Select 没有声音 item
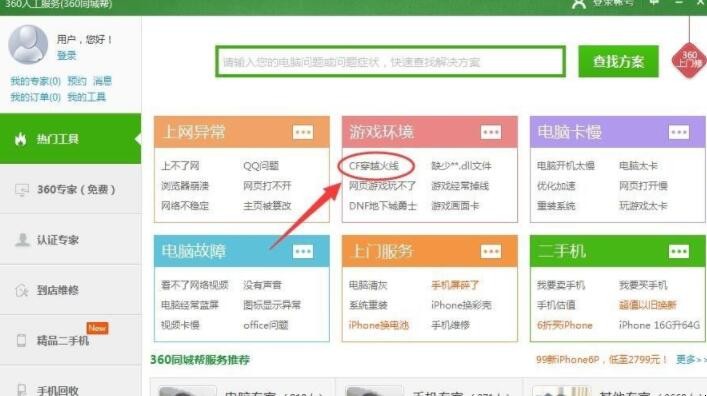 (x=262, y=285)
